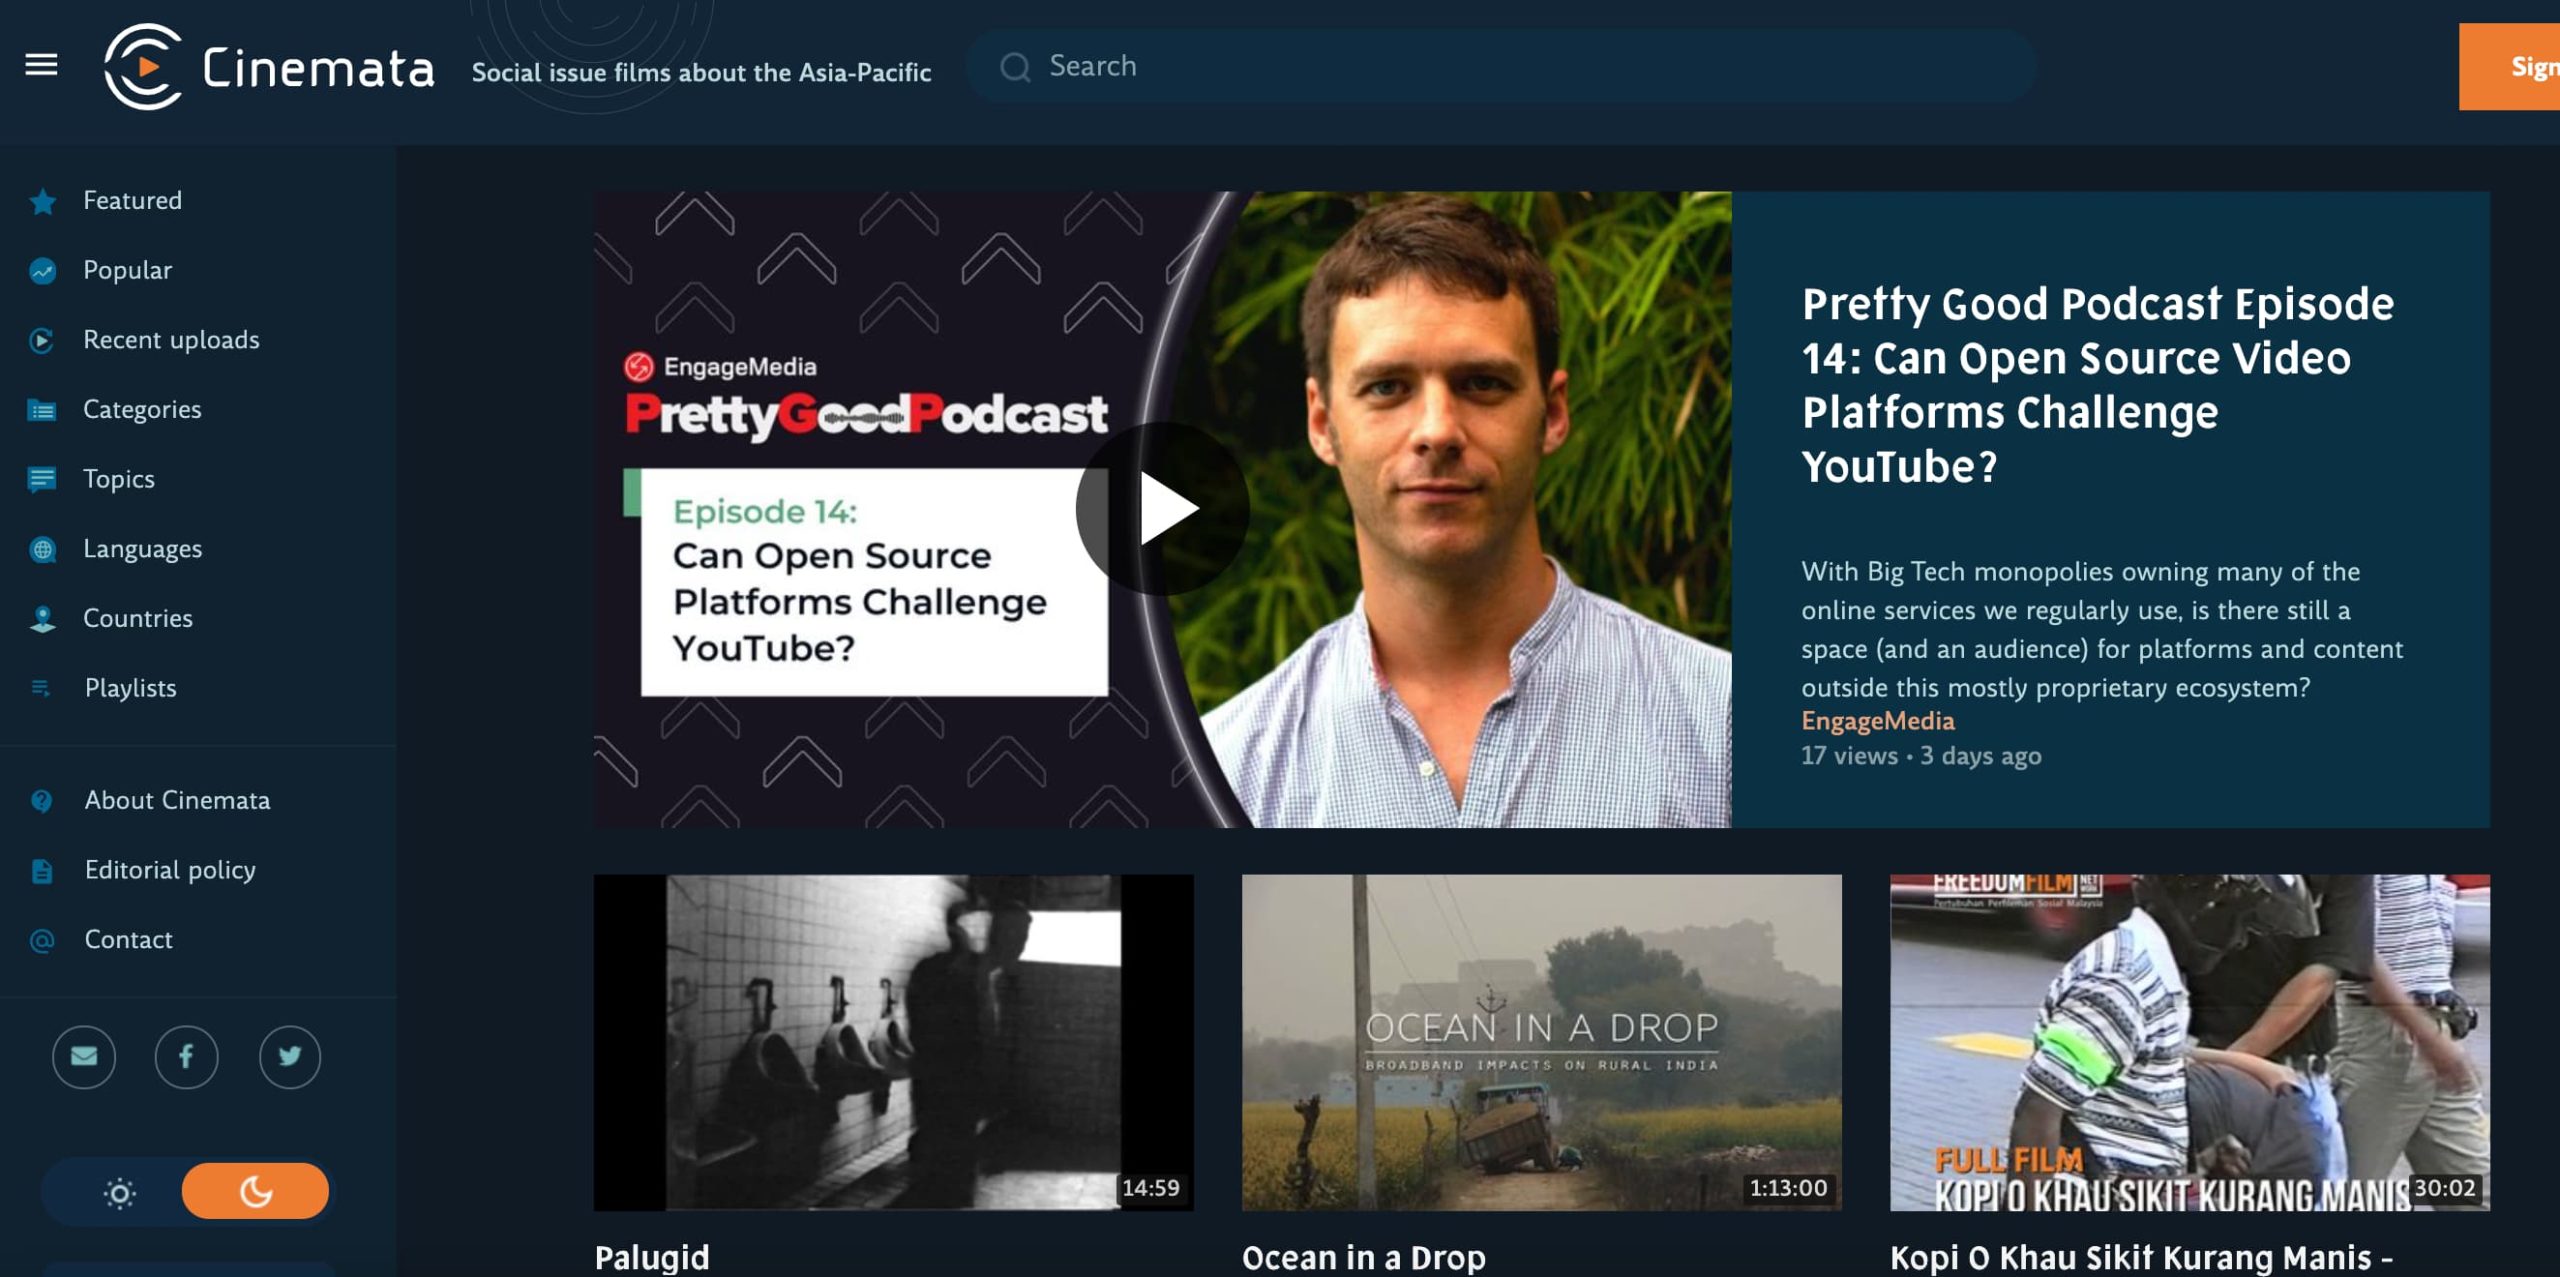2560x1277 pixels.
Task: Open the Featured section via star icon
Action: click(x=41, y=199)
